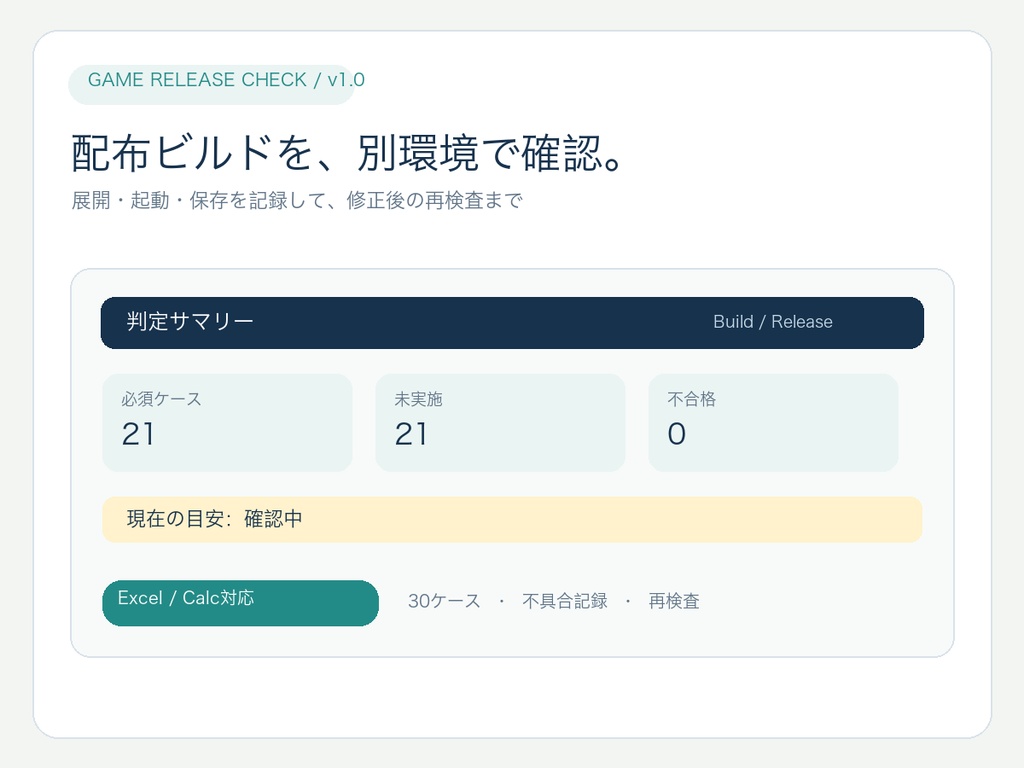Click the 不具合記録 text
This screenshot has height=768, width=1024.
(x=565, y=601)
